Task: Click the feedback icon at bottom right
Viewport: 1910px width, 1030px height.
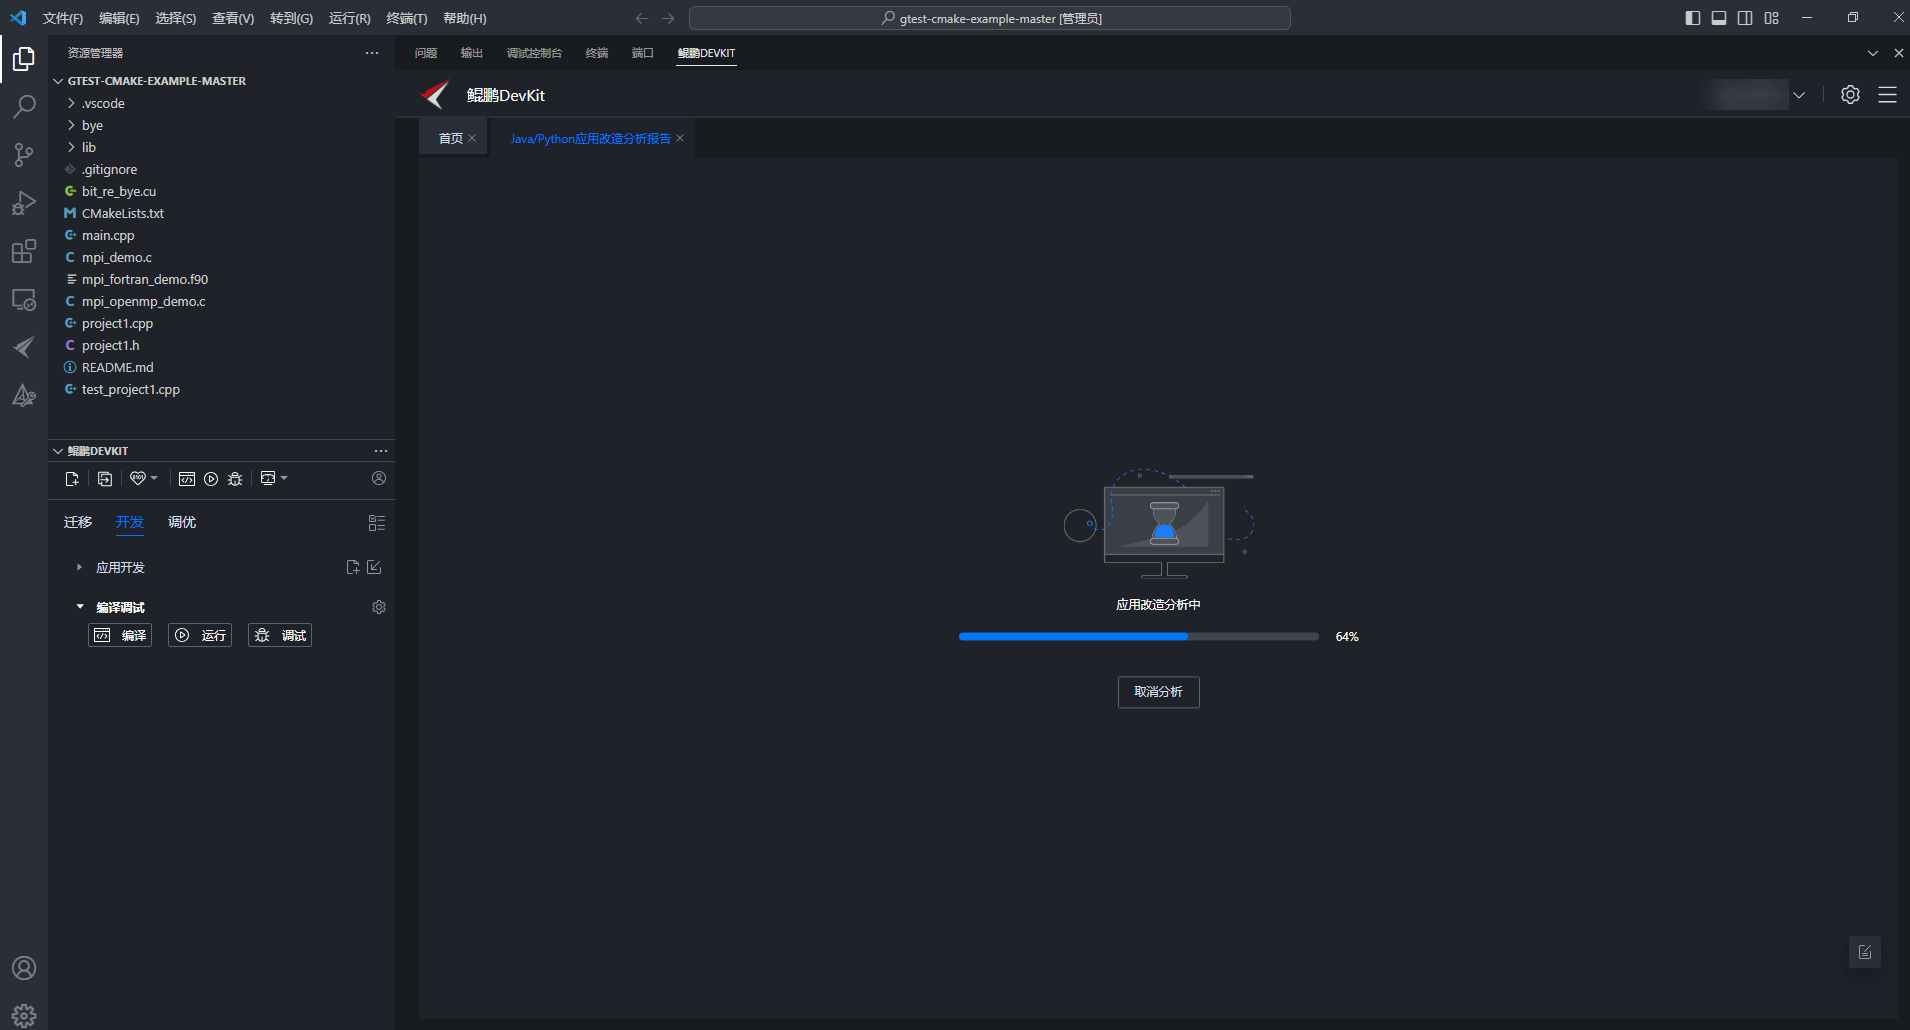Action: point(1865,952)
